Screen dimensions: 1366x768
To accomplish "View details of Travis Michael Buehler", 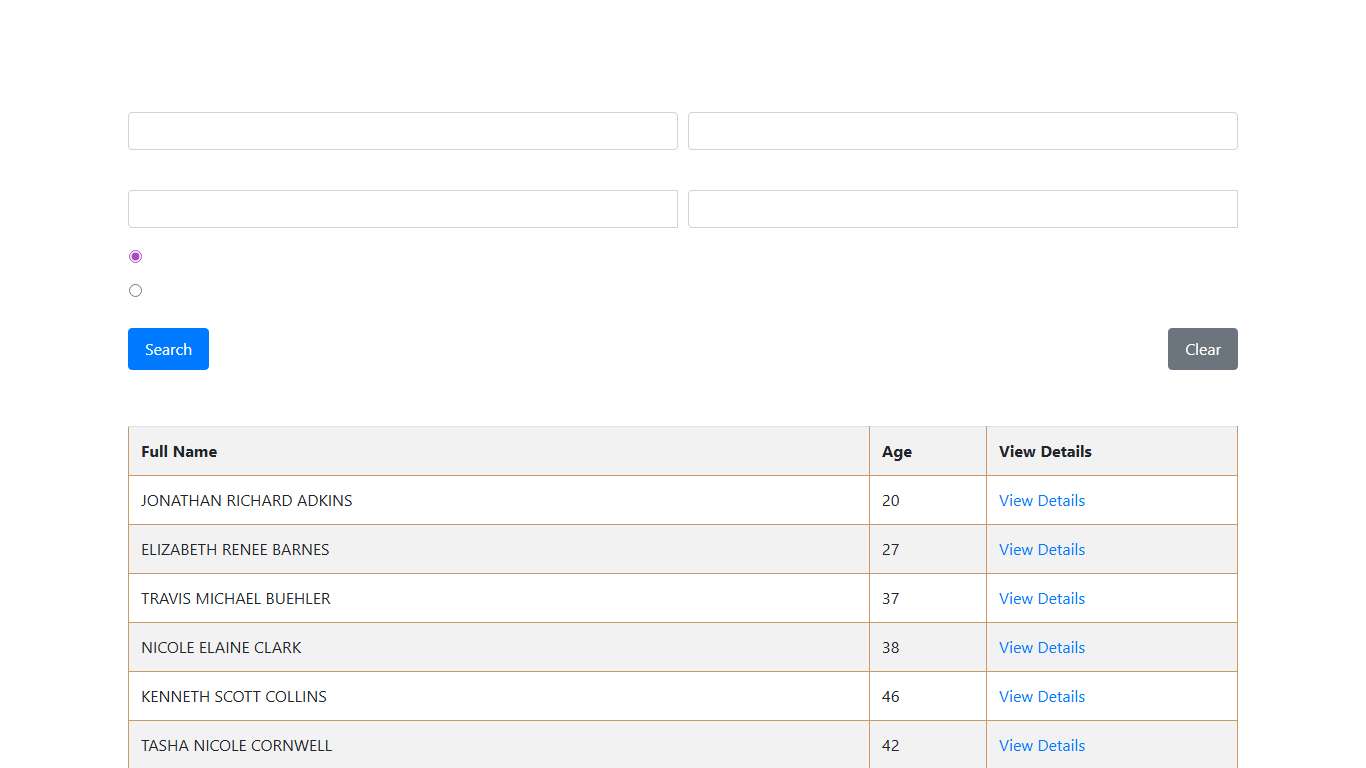I will (x=1041, y=598).
